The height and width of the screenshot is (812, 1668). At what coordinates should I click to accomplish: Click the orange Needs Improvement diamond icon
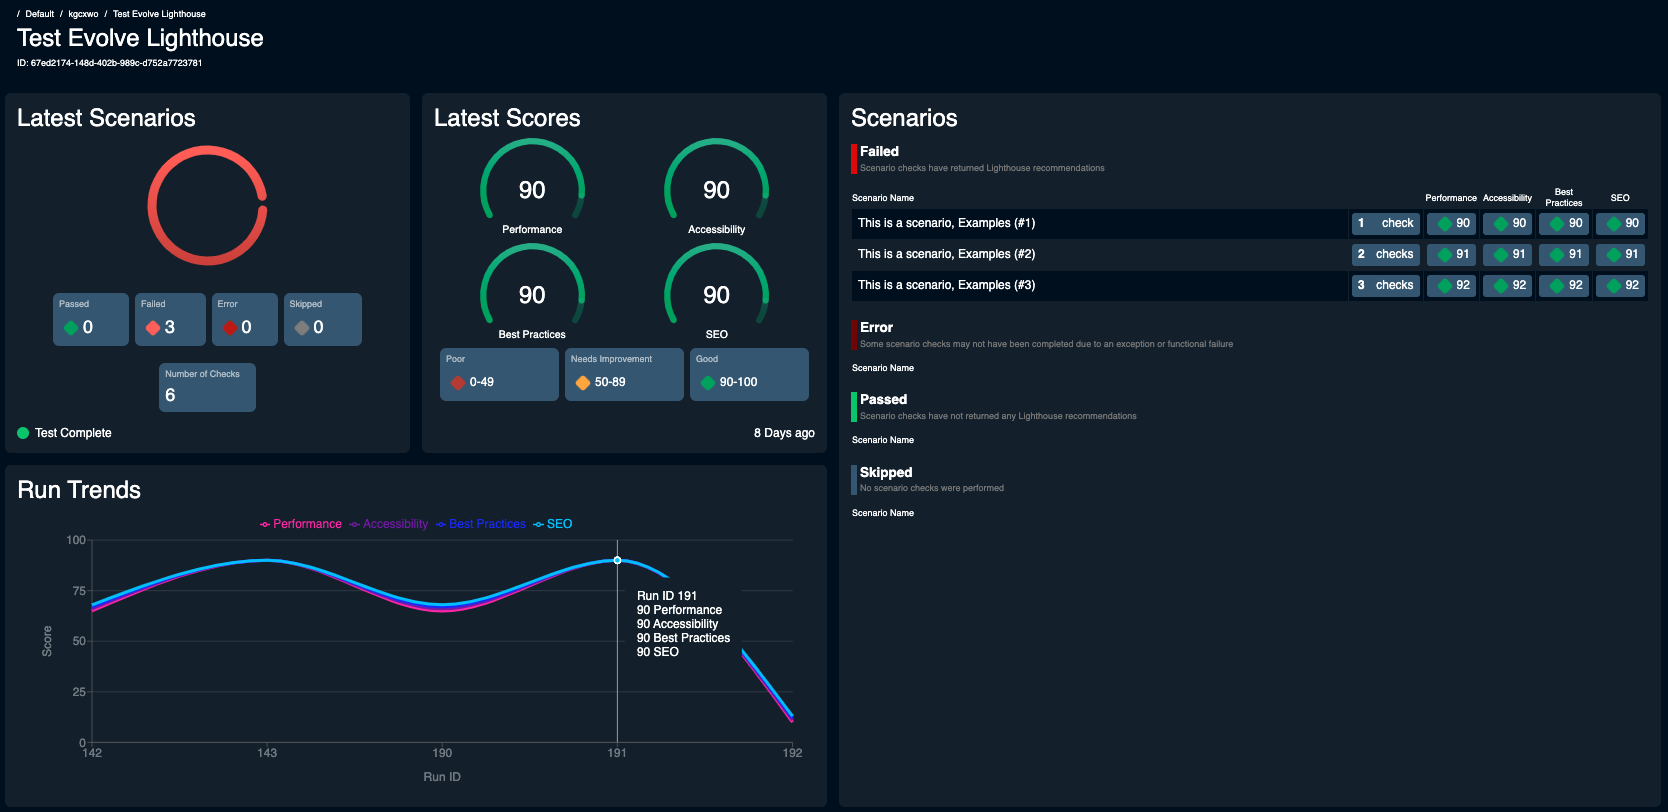583,383
